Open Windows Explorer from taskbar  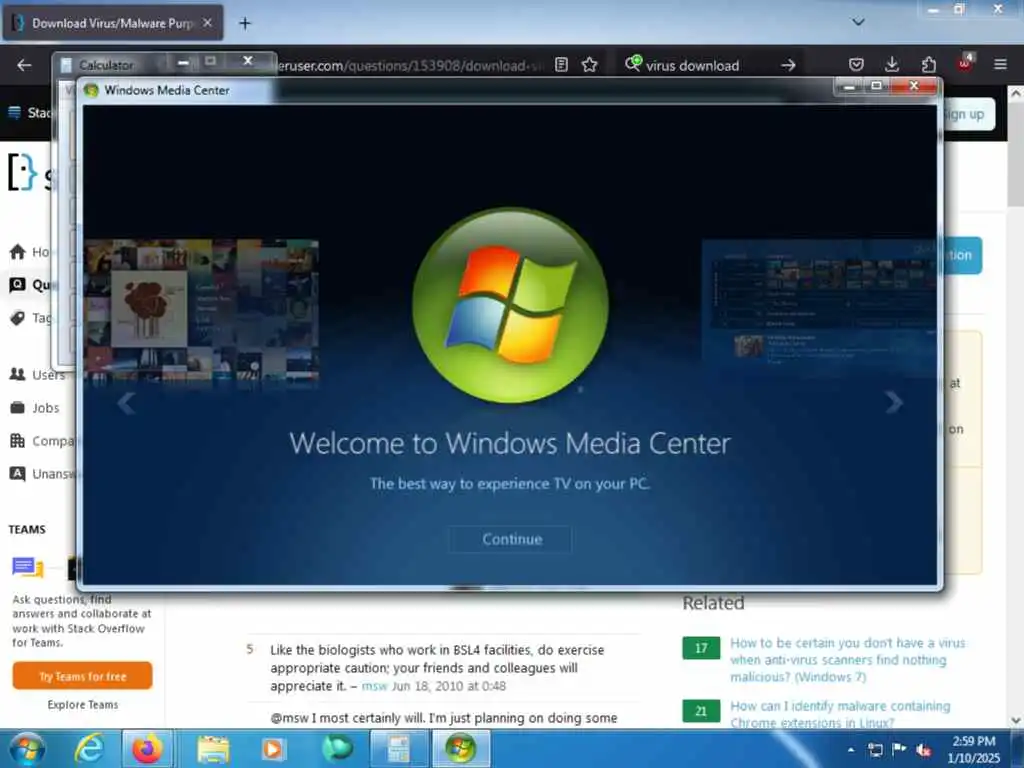coord(213,749)
